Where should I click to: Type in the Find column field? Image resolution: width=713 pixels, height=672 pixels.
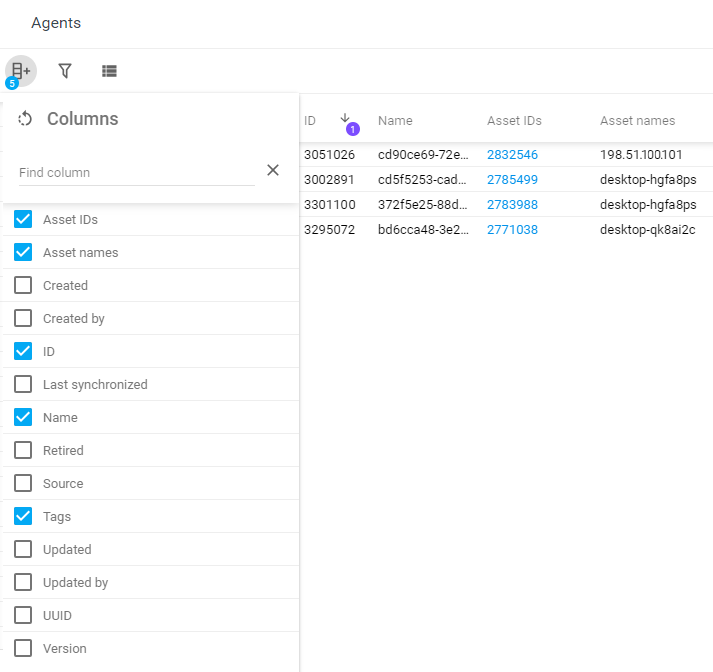point(136,172)
